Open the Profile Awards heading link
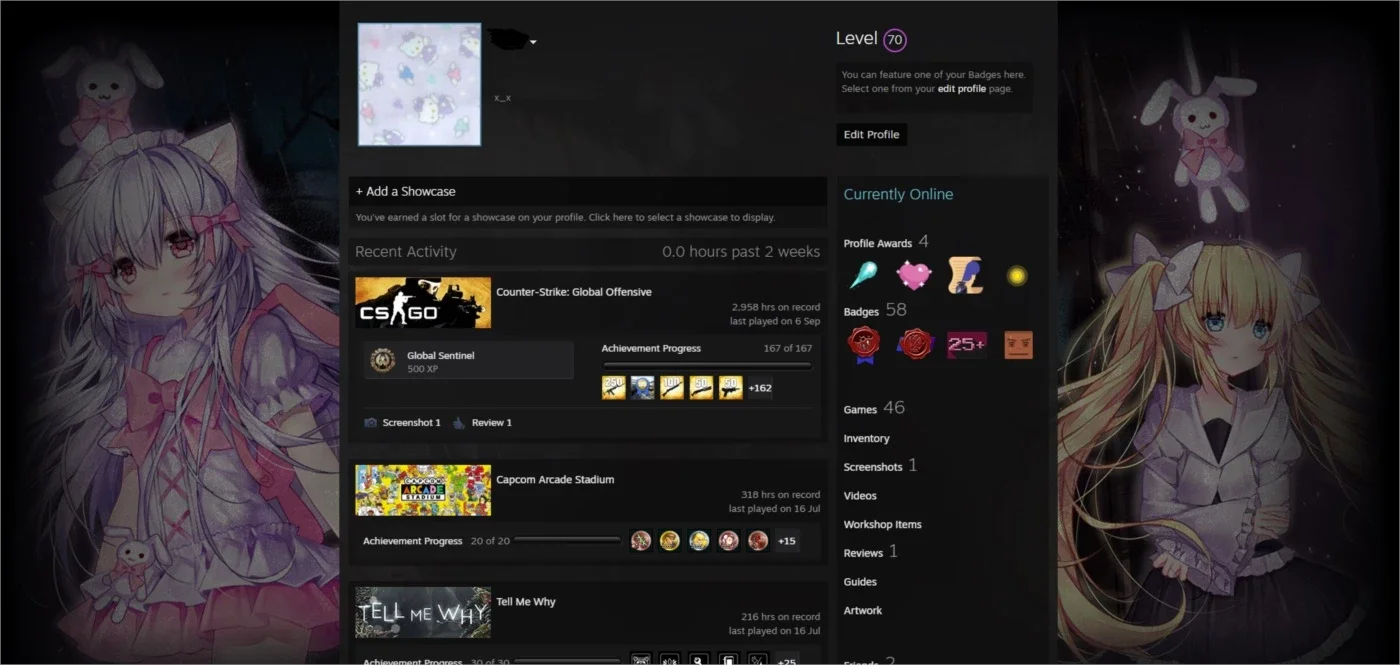The width and height of the screenshot is (1400, 665). (878, 243)
